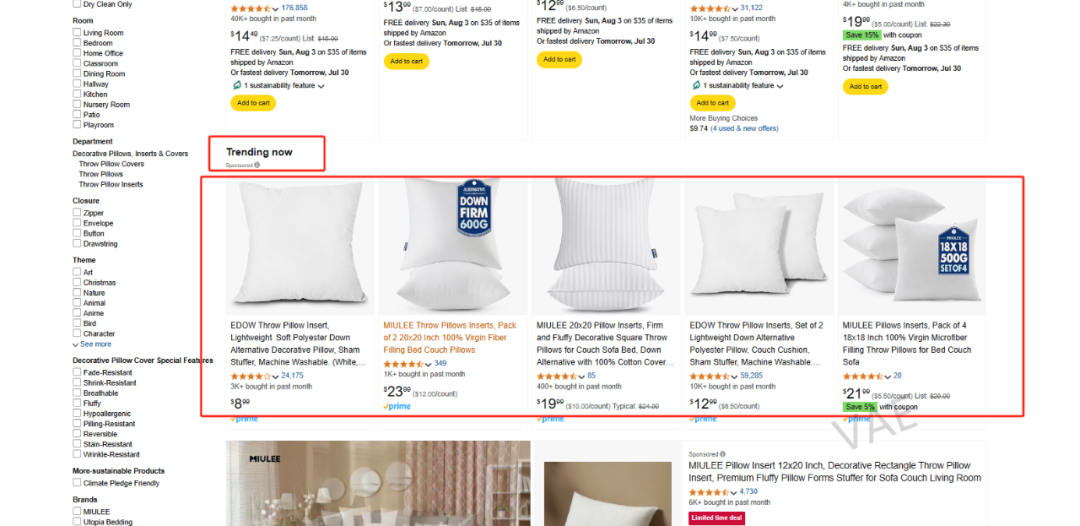Open the Down Firm 600G pillow image
1080x526 pixels.
coord(453,245)
